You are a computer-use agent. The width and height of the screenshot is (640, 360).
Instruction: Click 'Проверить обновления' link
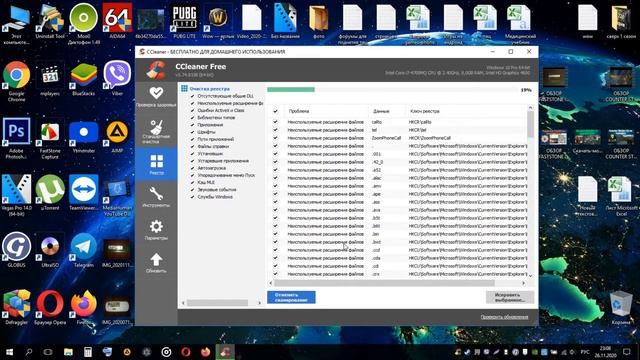click(x=504, y=317)
